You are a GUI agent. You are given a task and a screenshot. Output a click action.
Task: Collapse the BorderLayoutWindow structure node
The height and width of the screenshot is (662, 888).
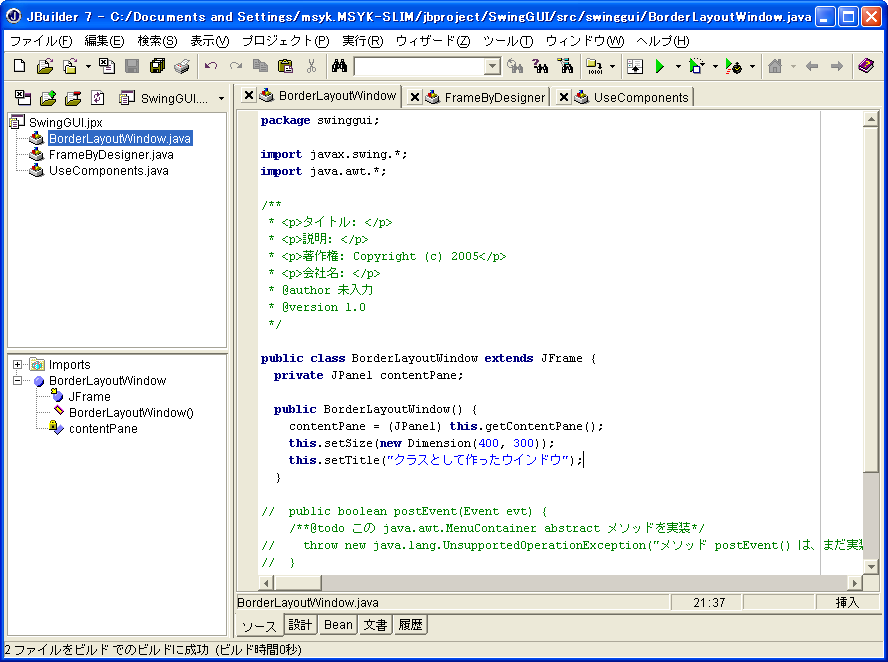tap(17, 381)
